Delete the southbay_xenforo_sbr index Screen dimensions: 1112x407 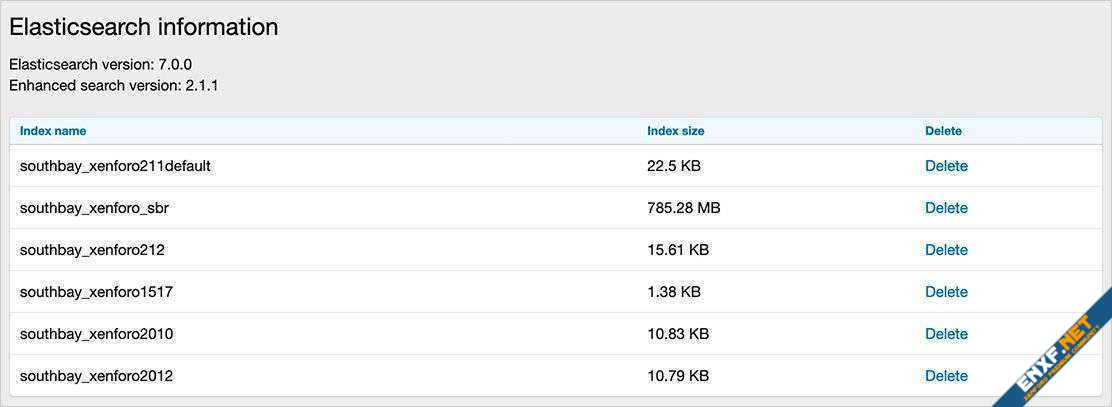click(x=946, y=208)
